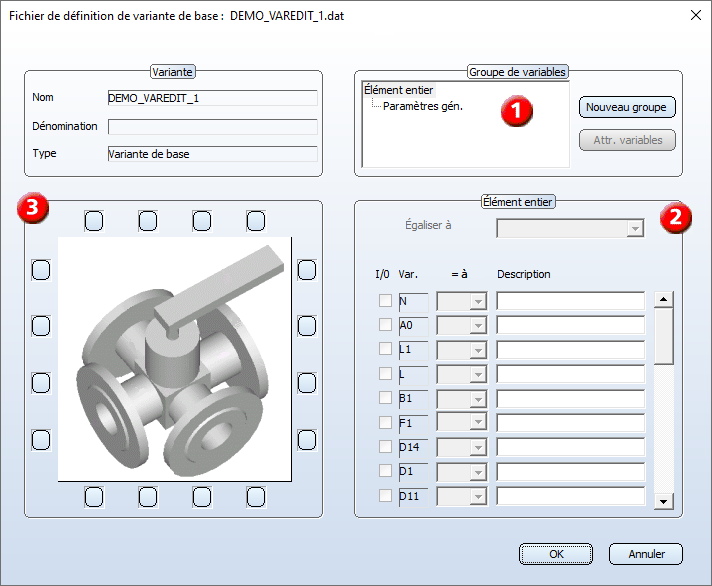Enable the I/O checkbox for D14
Viewport: 712px width, 586px height.
(385, 447)
